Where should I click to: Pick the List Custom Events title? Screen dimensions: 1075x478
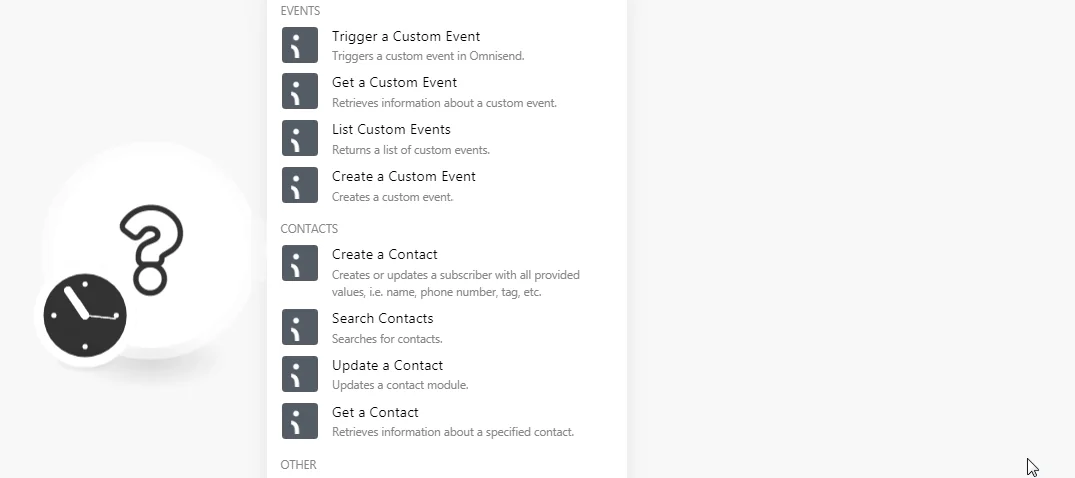click(391, 130)
